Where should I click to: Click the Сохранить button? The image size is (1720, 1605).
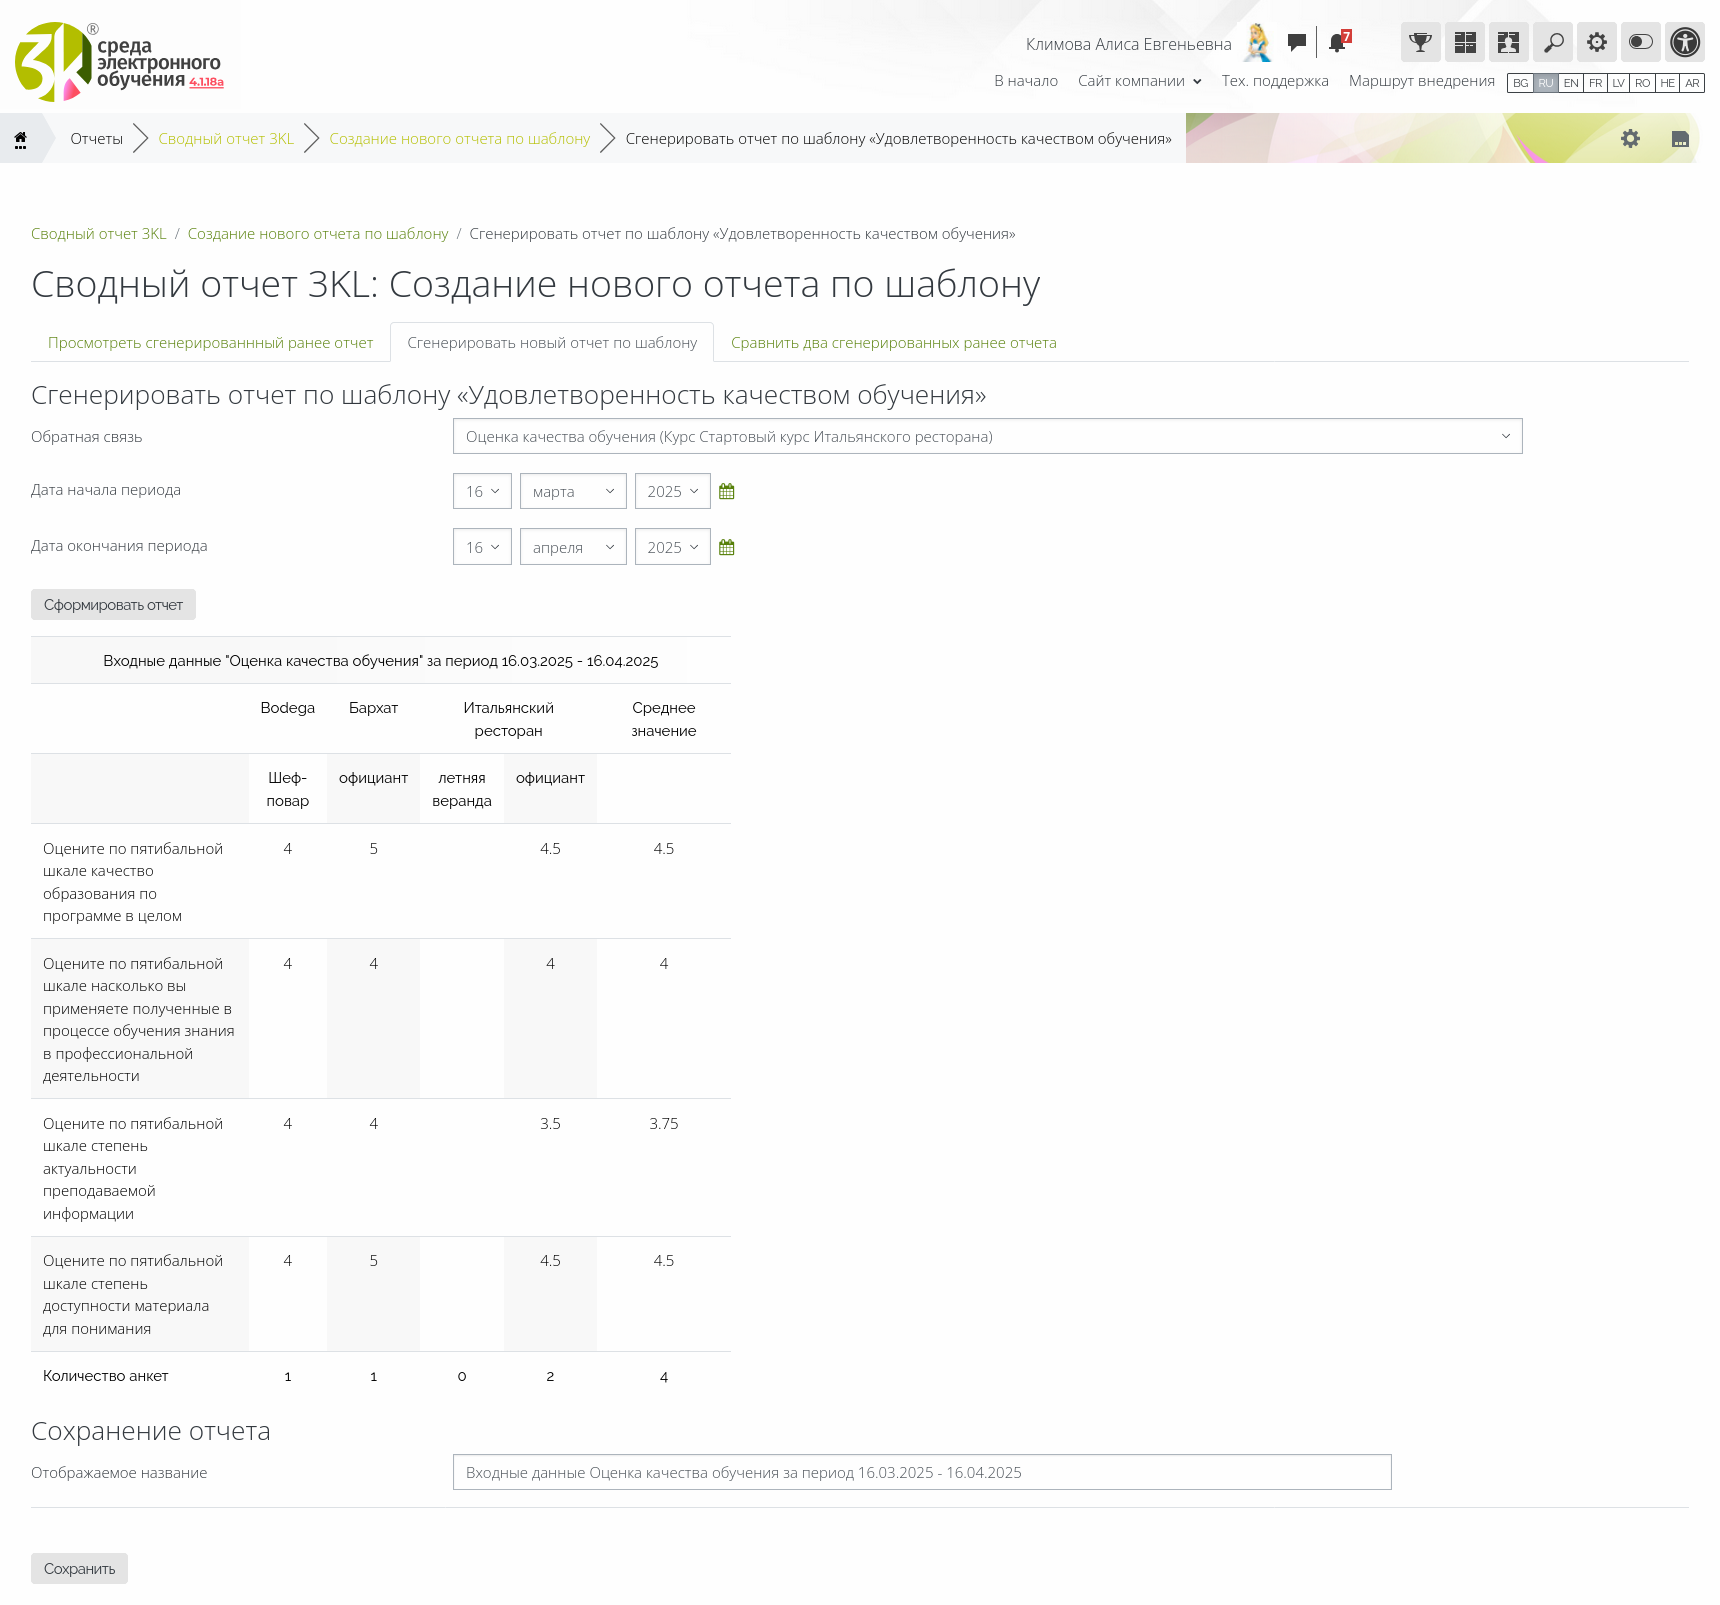[79, 1569]
